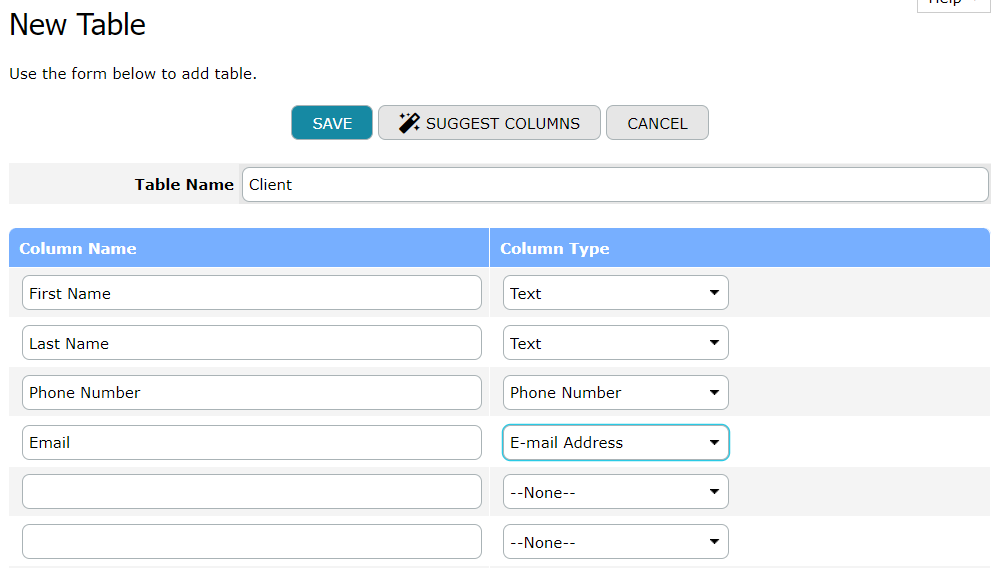This screenshot has width=998, height=568.
Task: Click the CANCEL button
Action: pos(657,123)
